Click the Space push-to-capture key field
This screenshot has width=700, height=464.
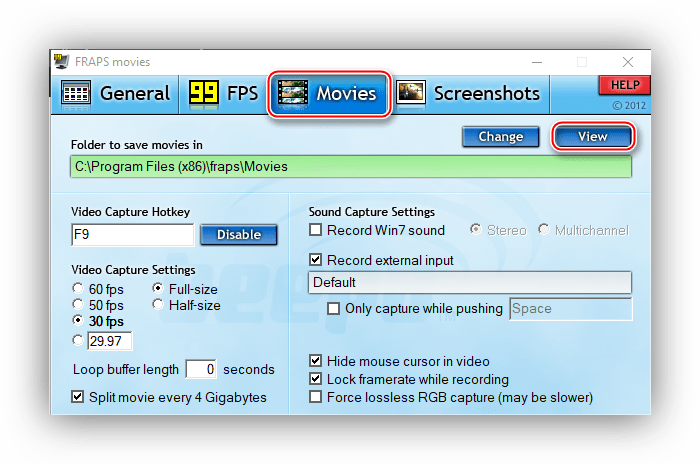pyautogui.click(x=571, y=309)
